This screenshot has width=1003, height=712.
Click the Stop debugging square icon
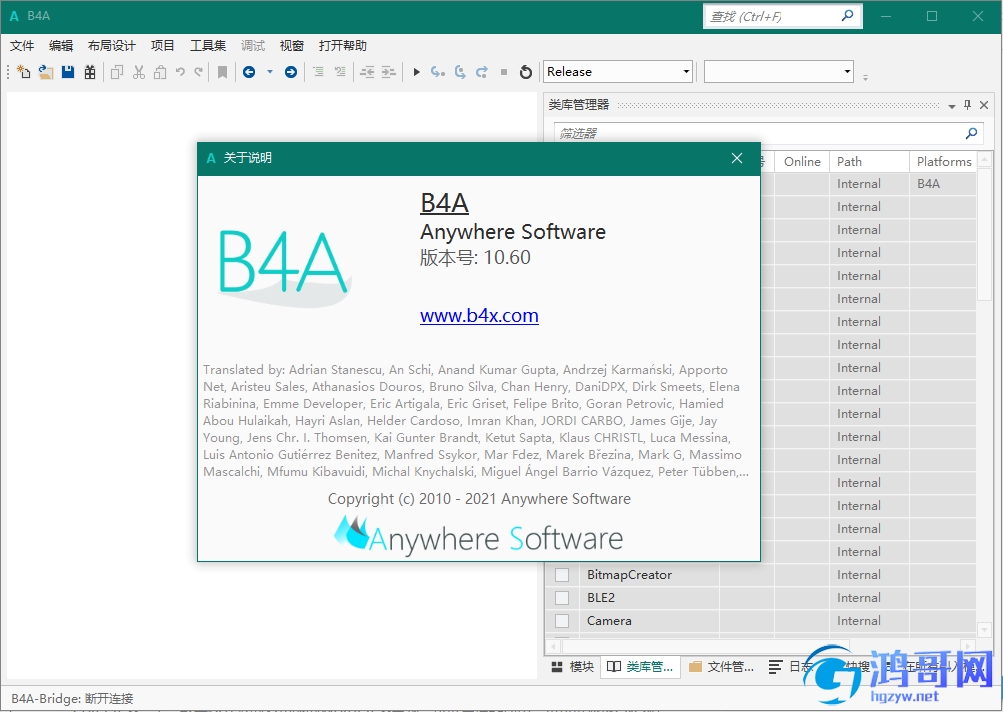[504, 72]
